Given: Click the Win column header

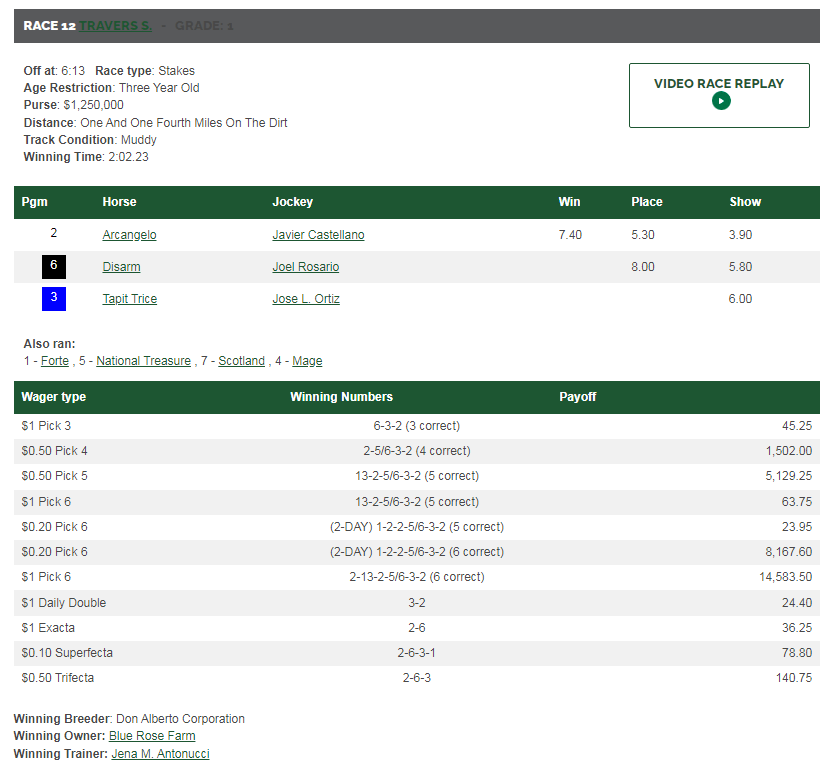Looking at the screenshot, I should coord(569,202).
